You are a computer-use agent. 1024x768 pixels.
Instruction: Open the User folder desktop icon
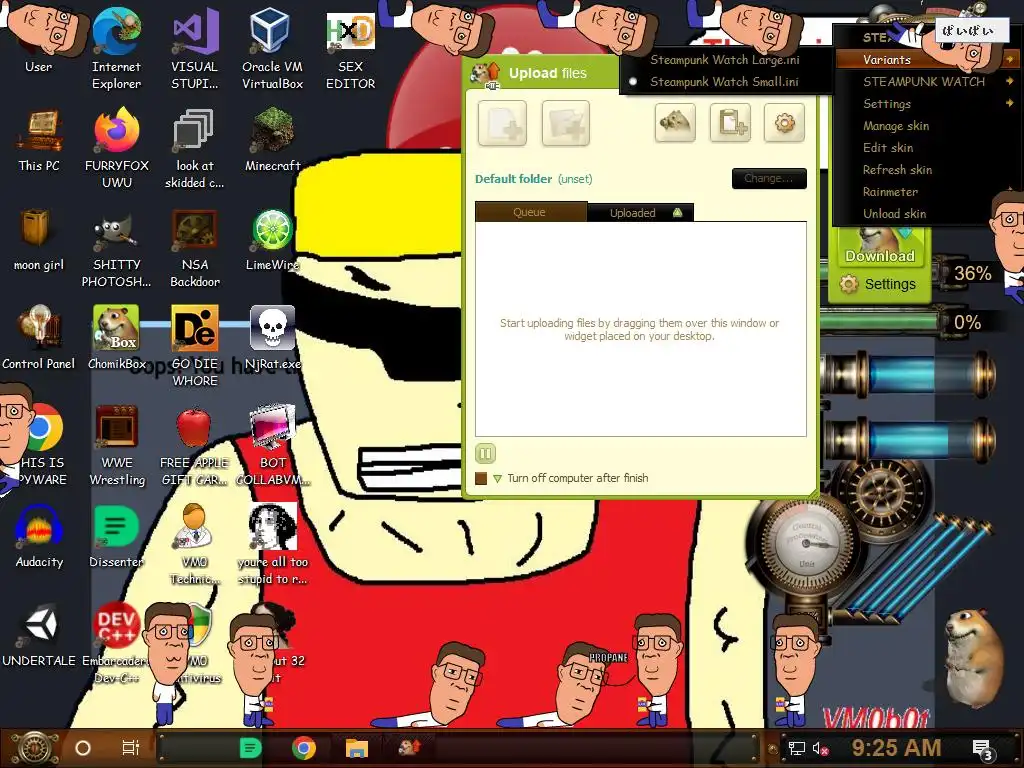point(39,39)
